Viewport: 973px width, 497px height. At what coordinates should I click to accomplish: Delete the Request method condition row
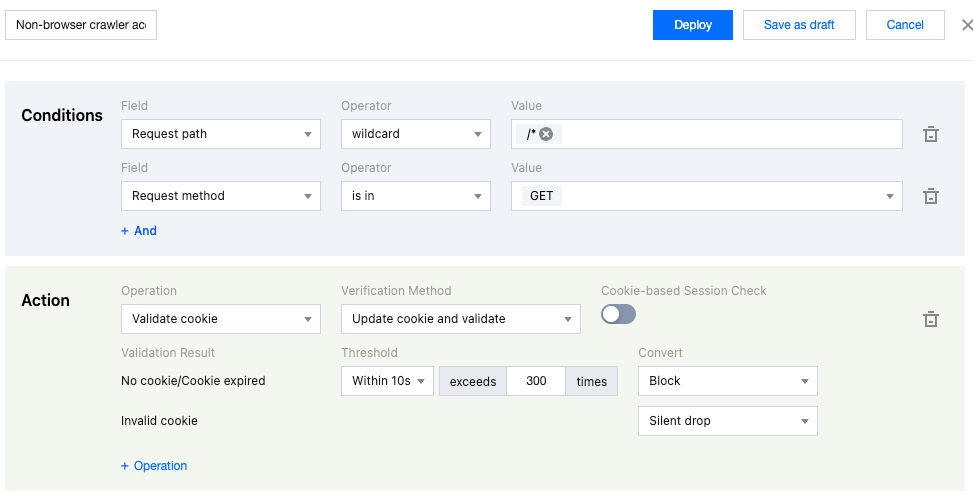[930, 196]
